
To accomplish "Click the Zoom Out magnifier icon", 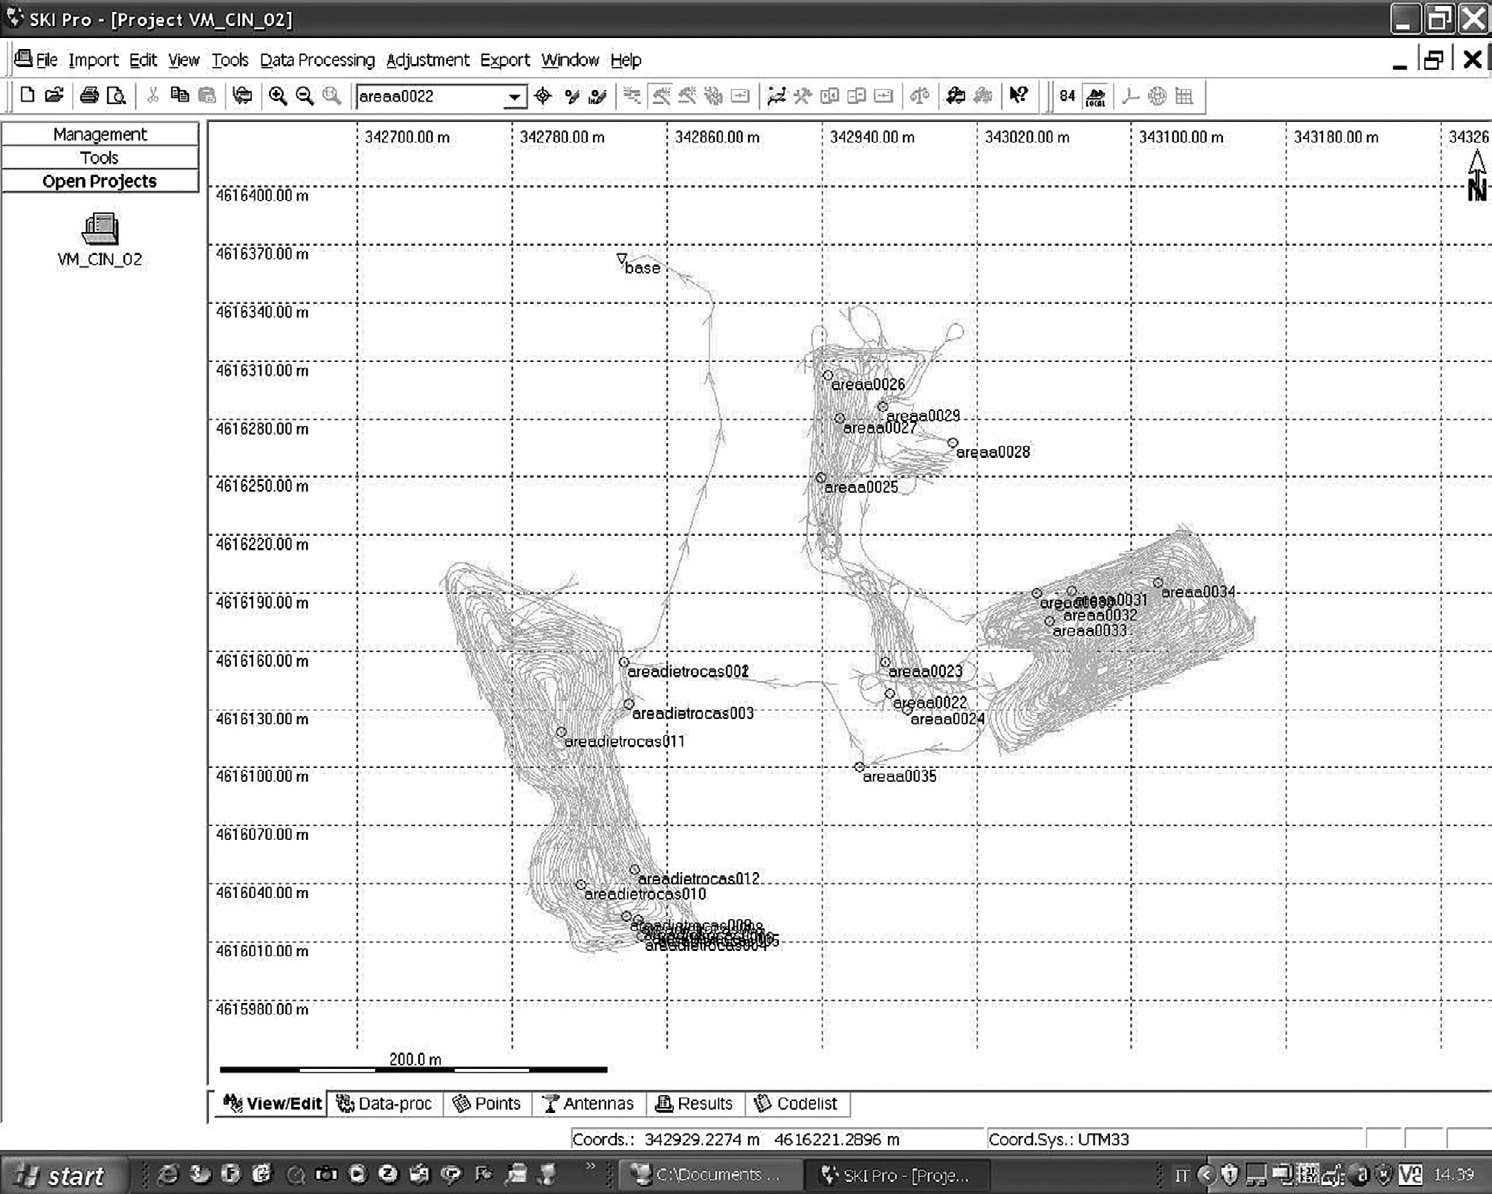I will (305, 95).
